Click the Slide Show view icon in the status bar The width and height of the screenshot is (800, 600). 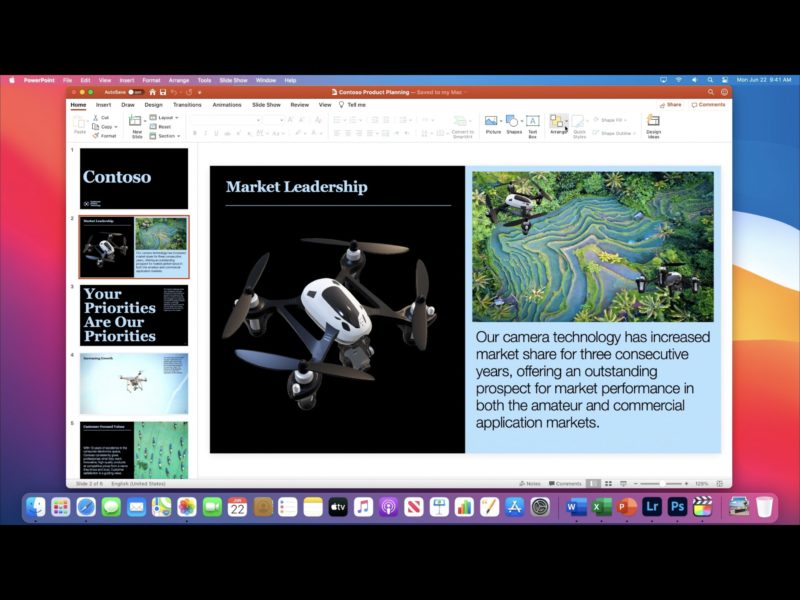[x=623, y=483]
